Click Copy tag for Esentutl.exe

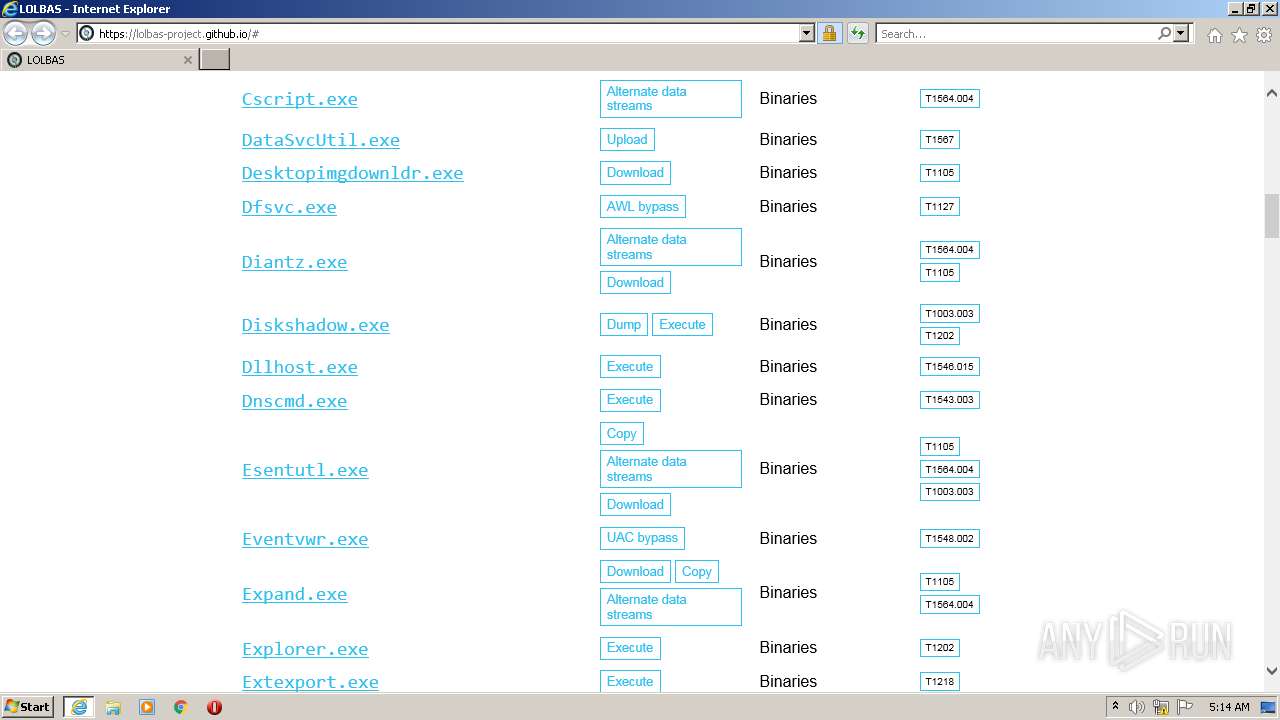coord(621,433)
